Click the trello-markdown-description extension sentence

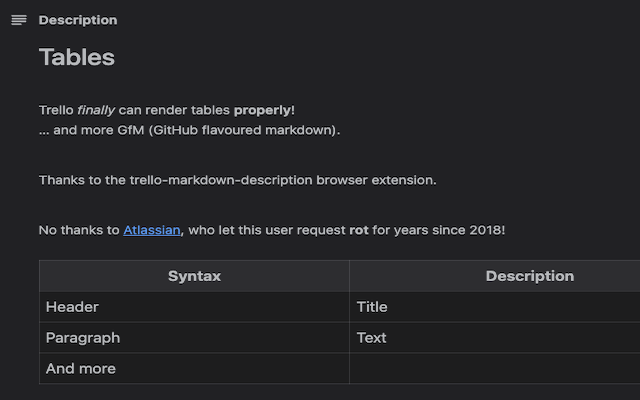238,180
